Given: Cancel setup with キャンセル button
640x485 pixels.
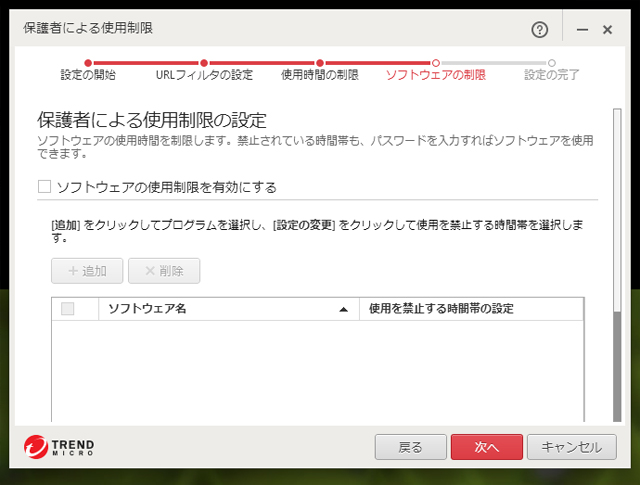Looking at the screenshot, I should (x=571, y=447).
